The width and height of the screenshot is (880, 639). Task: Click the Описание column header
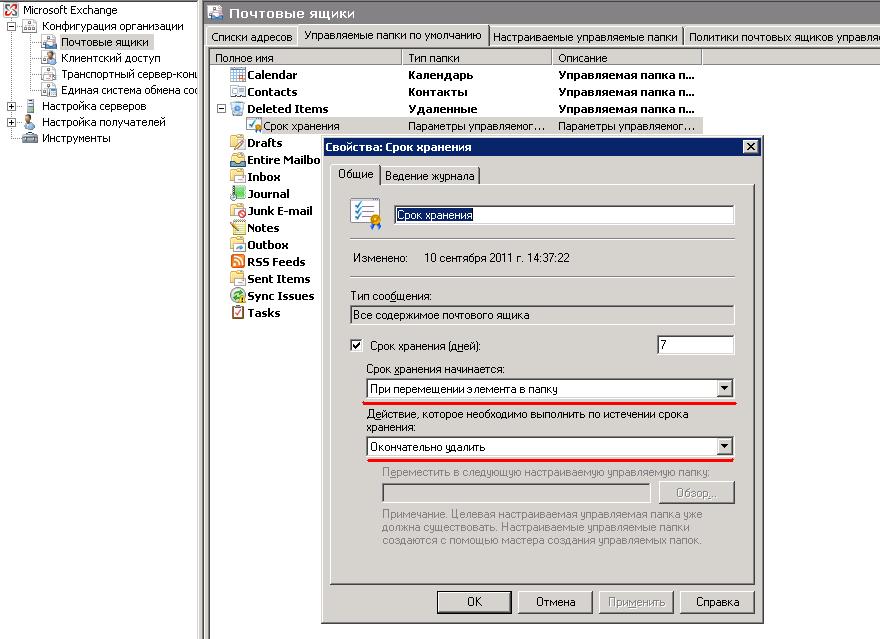[x=627, y=58]
